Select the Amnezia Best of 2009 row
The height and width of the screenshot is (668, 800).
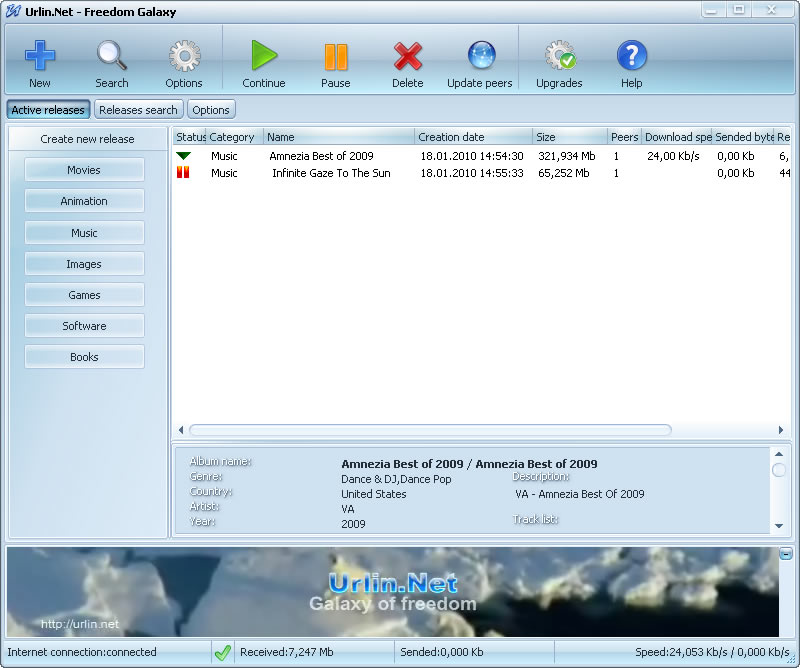482,156
